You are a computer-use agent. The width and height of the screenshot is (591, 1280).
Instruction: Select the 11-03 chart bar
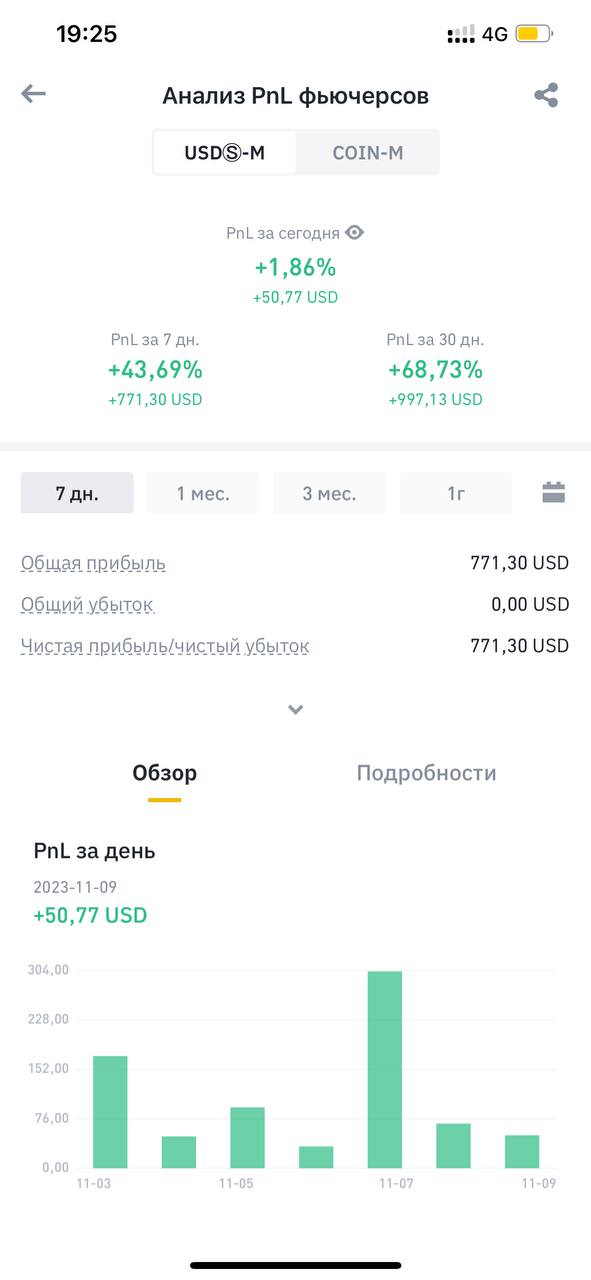pos(110,1112)
